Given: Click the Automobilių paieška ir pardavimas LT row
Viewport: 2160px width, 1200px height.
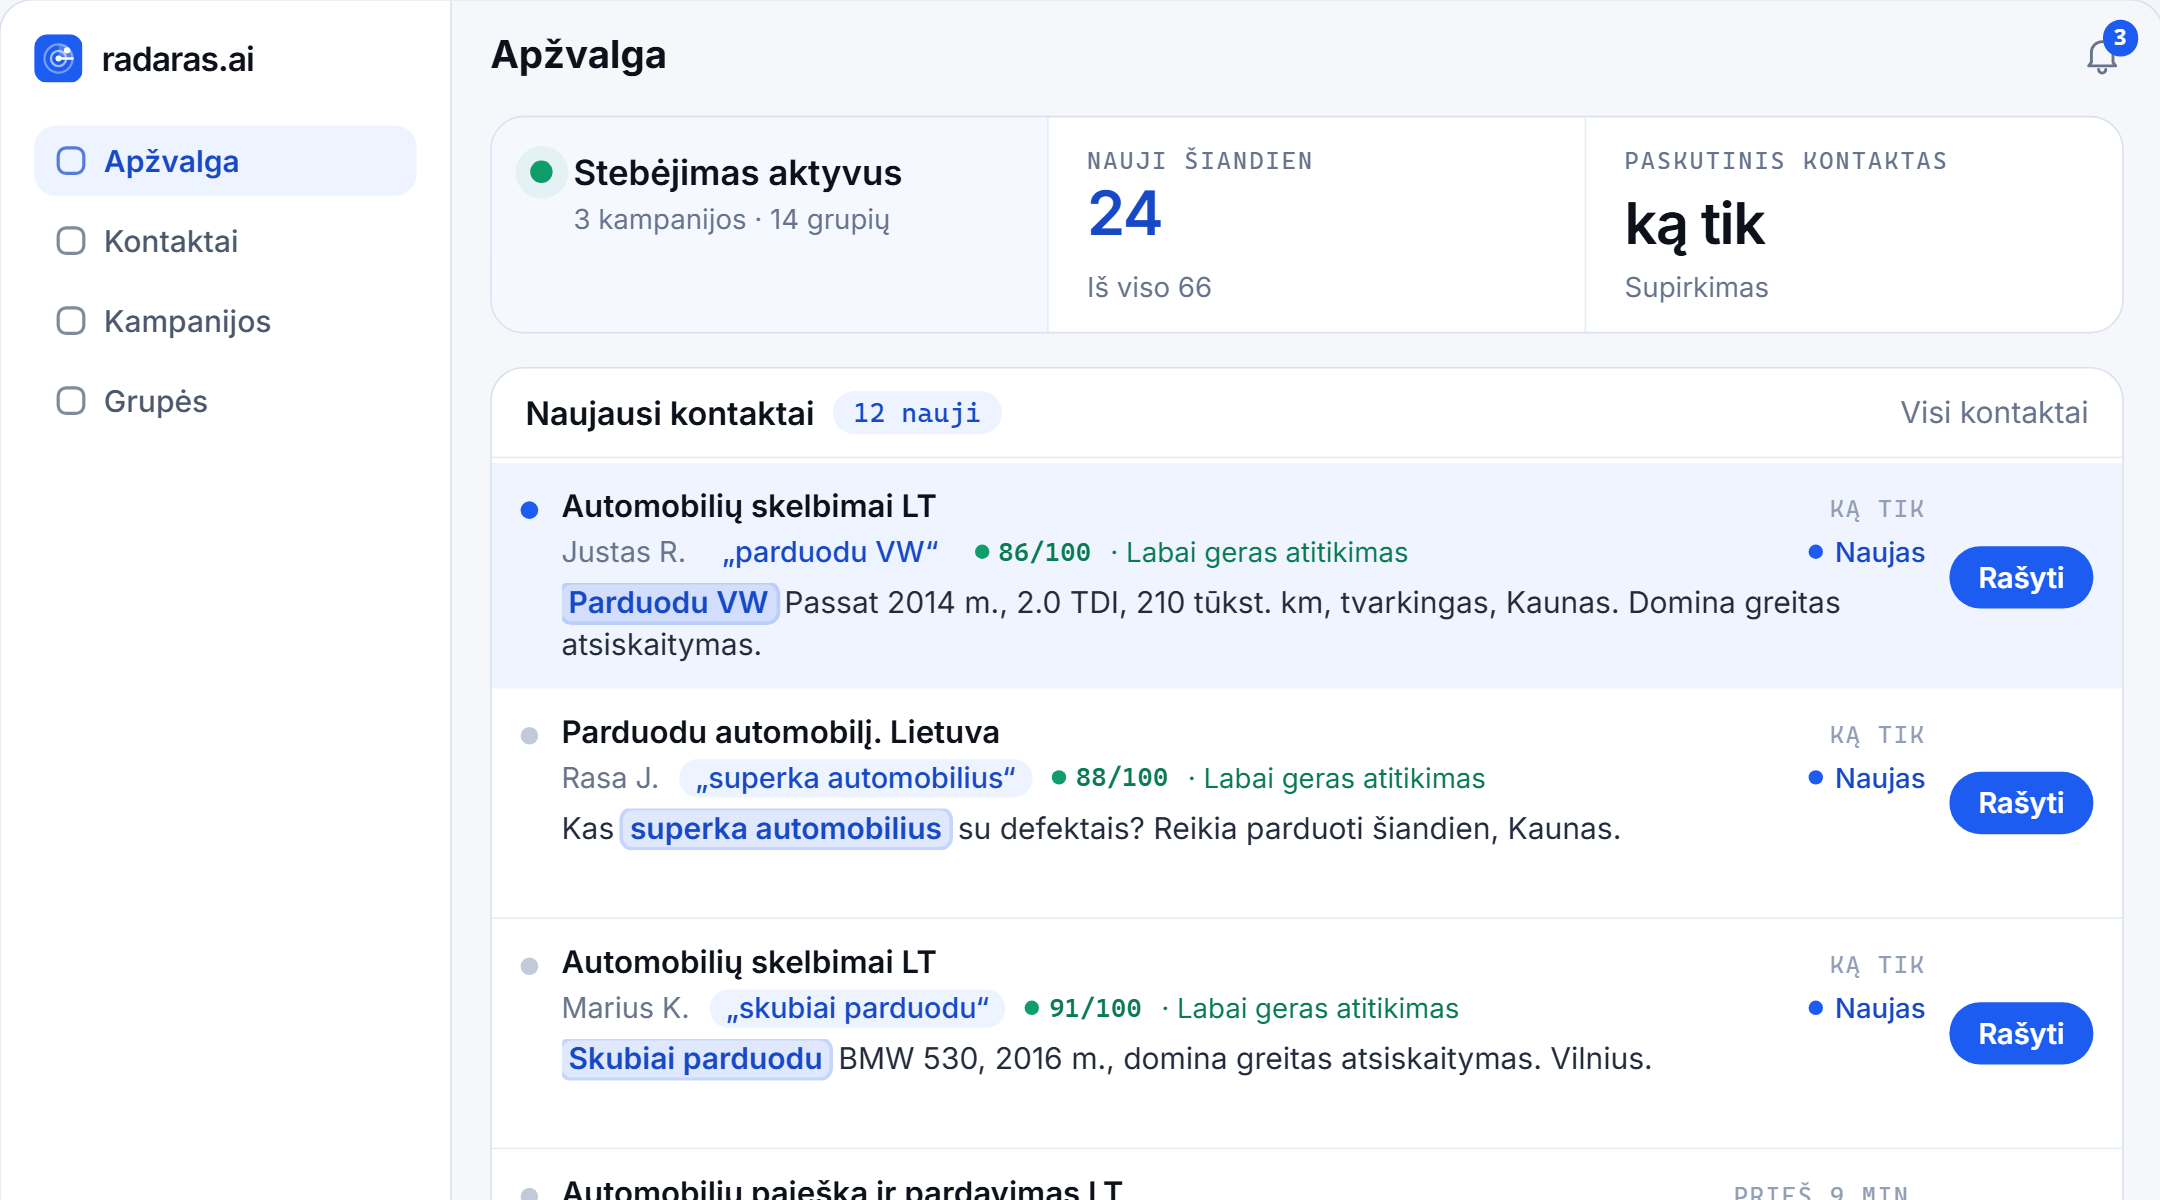Looking at the screenshot, I should click(1307, 1176).
